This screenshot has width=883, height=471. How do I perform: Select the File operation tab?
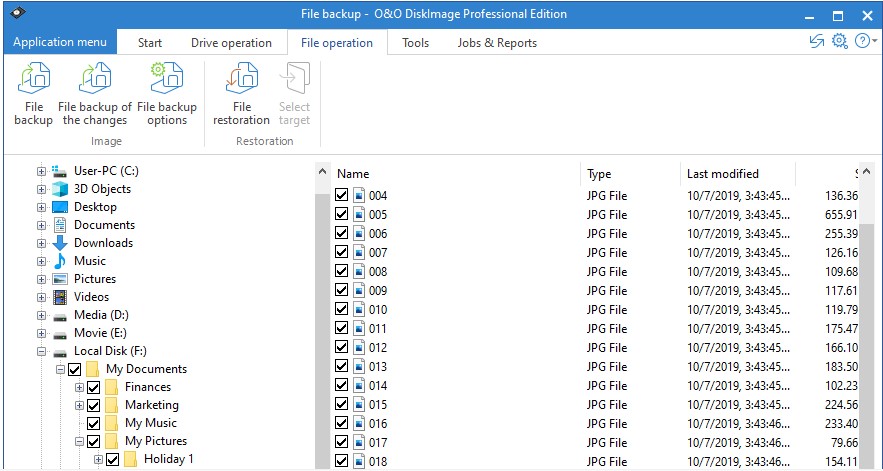tap(337, 43)
